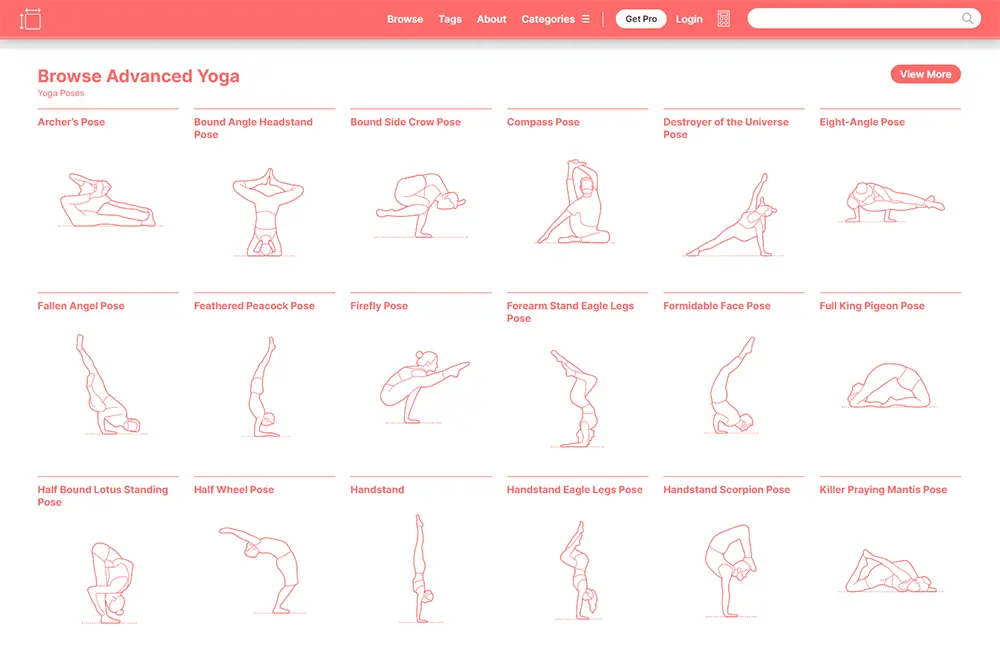Click the Yoga Poses subtitle link
Screen dimensions: 1000x650
[61, 93]
